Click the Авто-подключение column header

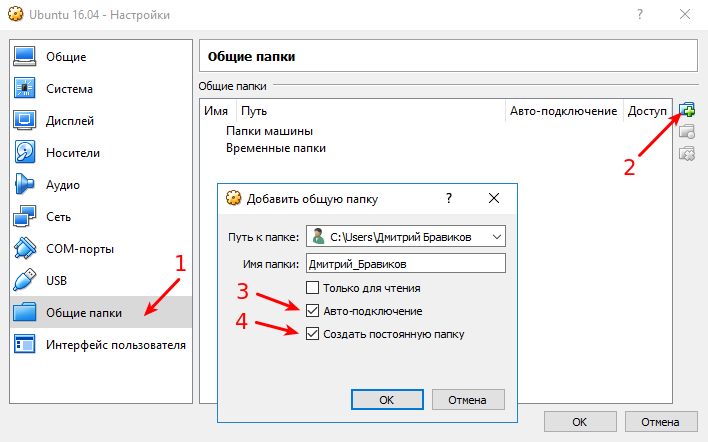[563, 111]
